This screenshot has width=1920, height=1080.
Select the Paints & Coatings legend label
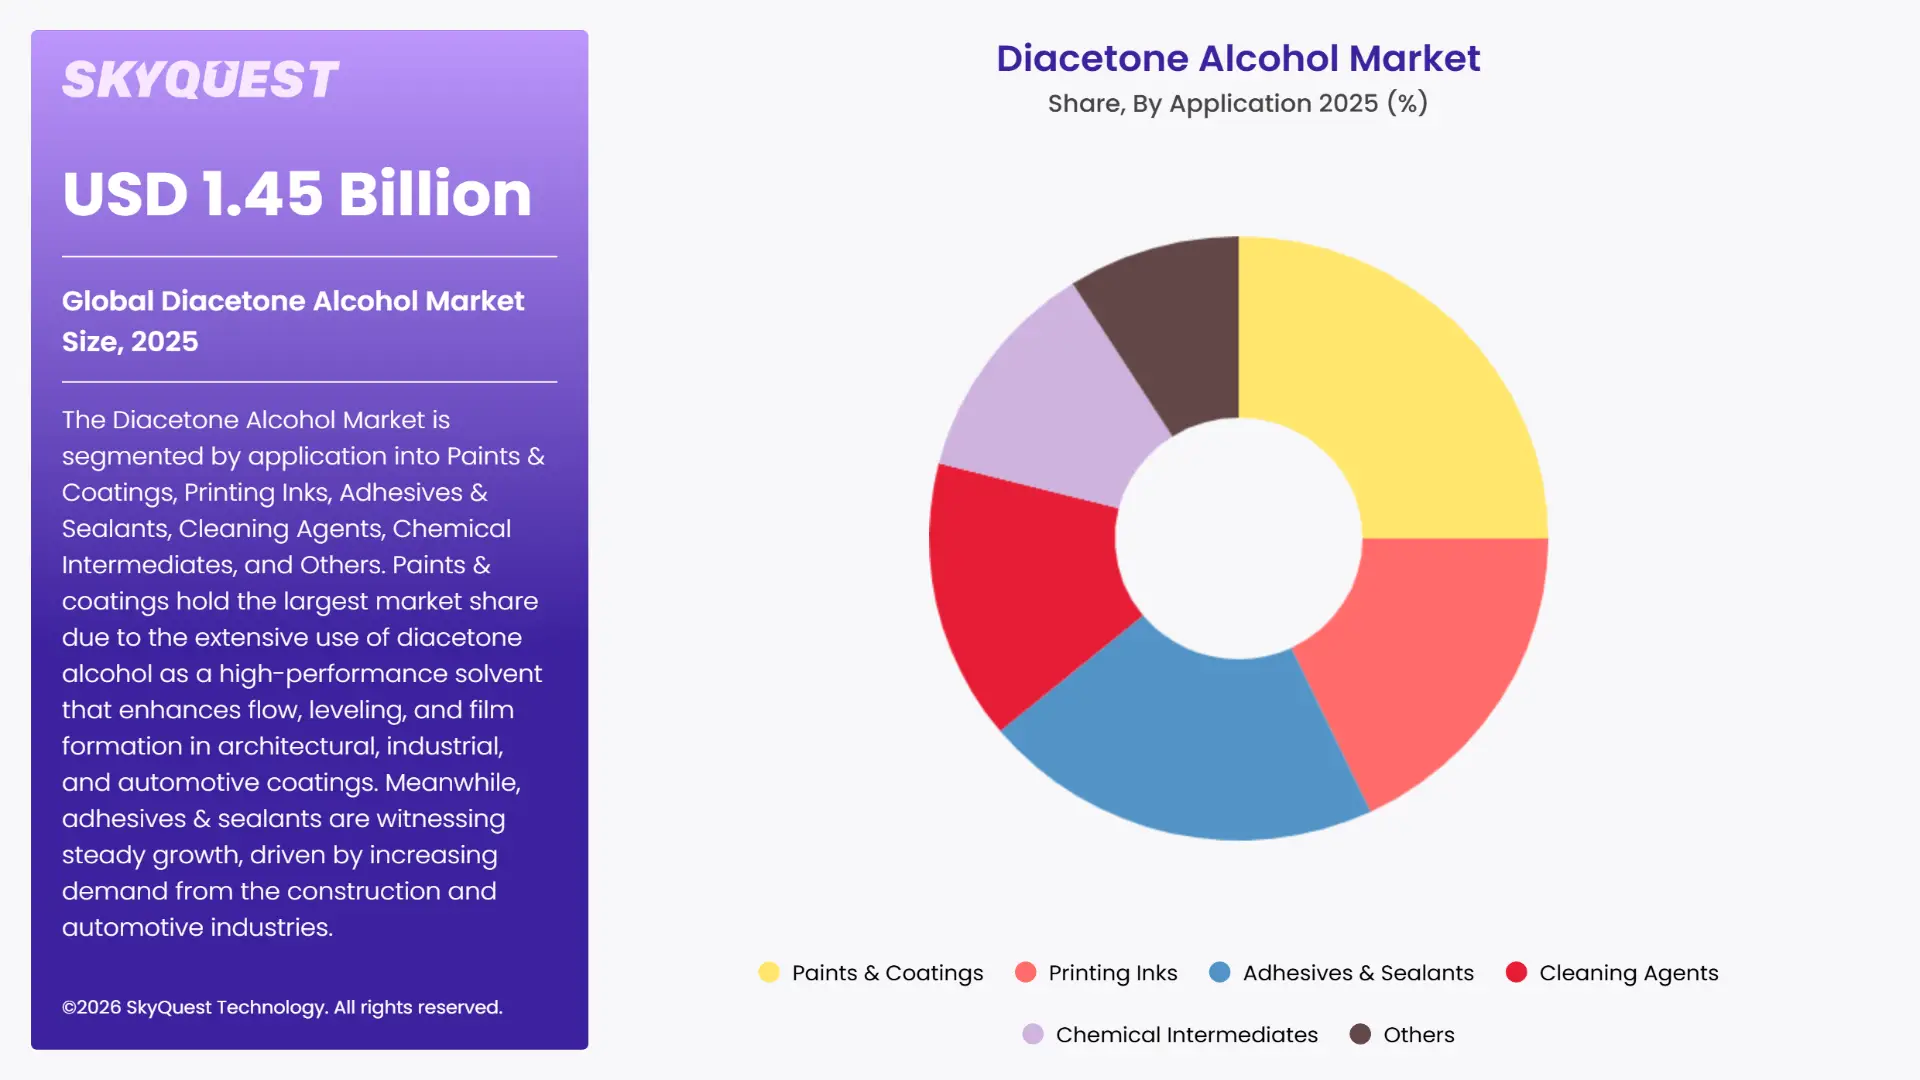click(887, 973)
